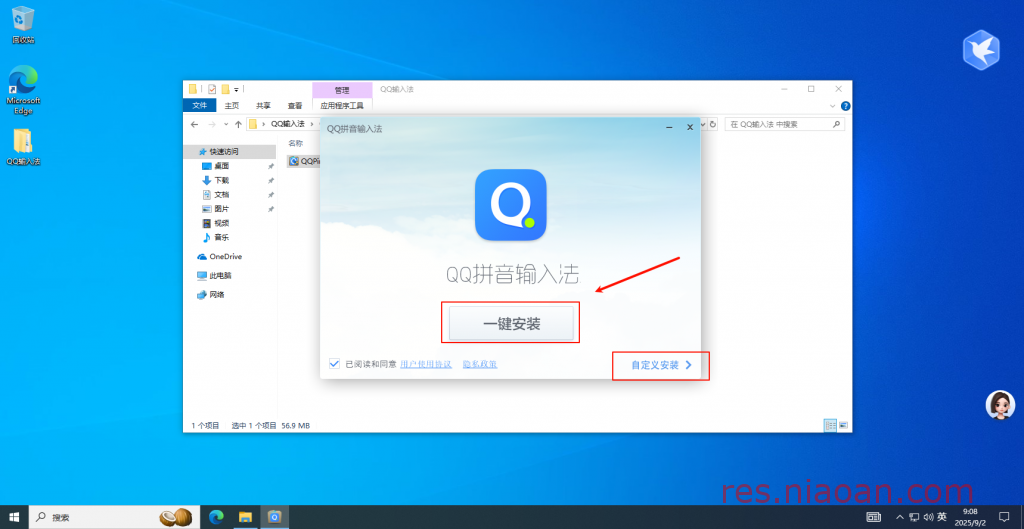Click the Explorer forward arrow
This screenshot has width=1024, height=529.
tap(212, 124)
